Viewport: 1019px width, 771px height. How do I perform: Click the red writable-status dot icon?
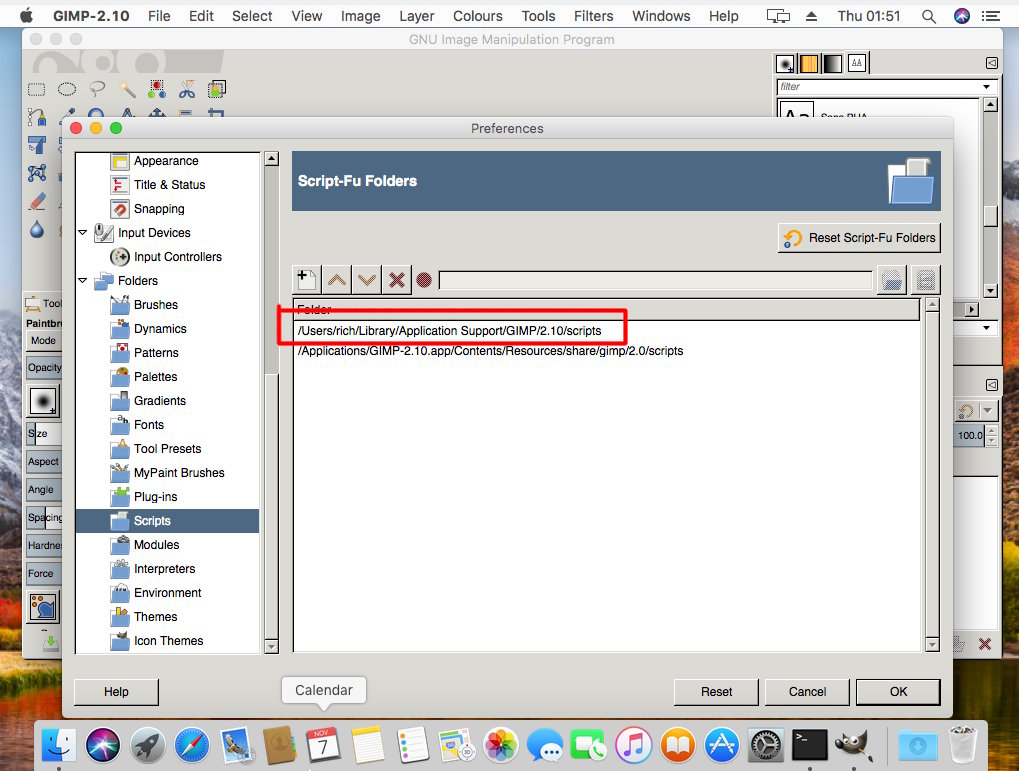(424, 280)
